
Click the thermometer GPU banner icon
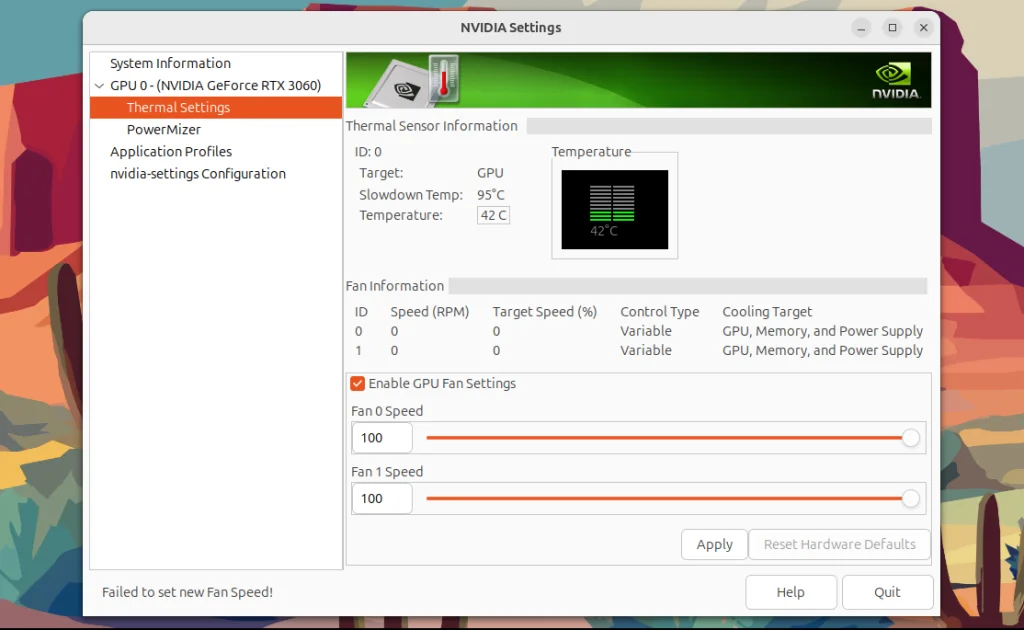coord(444,79)
